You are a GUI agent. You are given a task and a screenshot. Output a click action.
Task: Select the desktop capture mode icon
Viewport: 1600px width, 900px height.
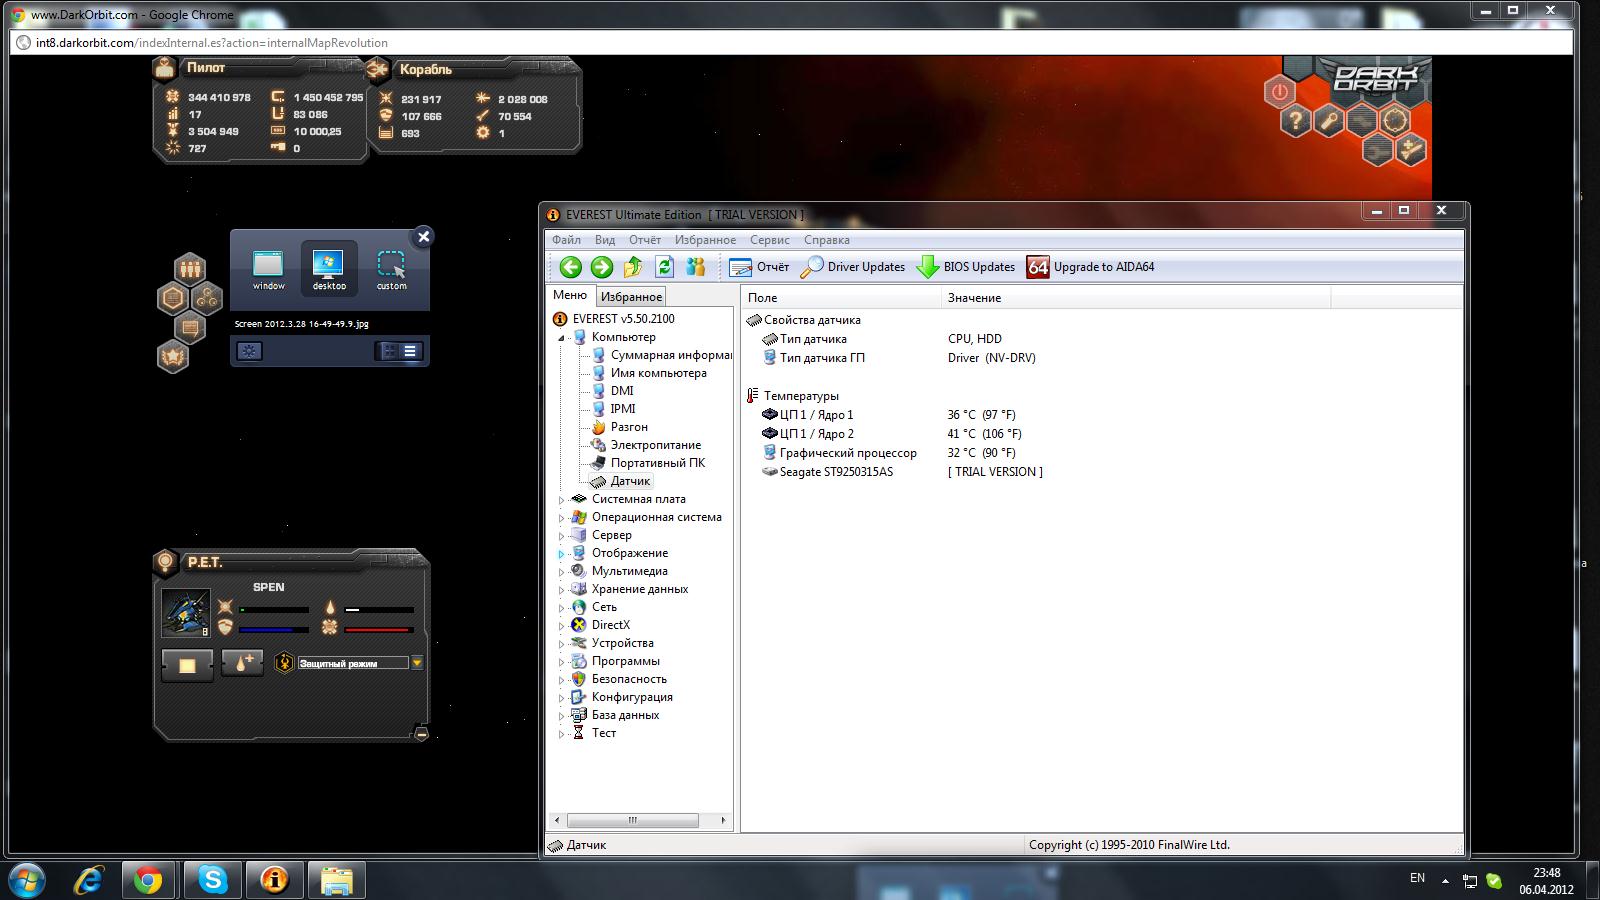(x=329, y=269)
